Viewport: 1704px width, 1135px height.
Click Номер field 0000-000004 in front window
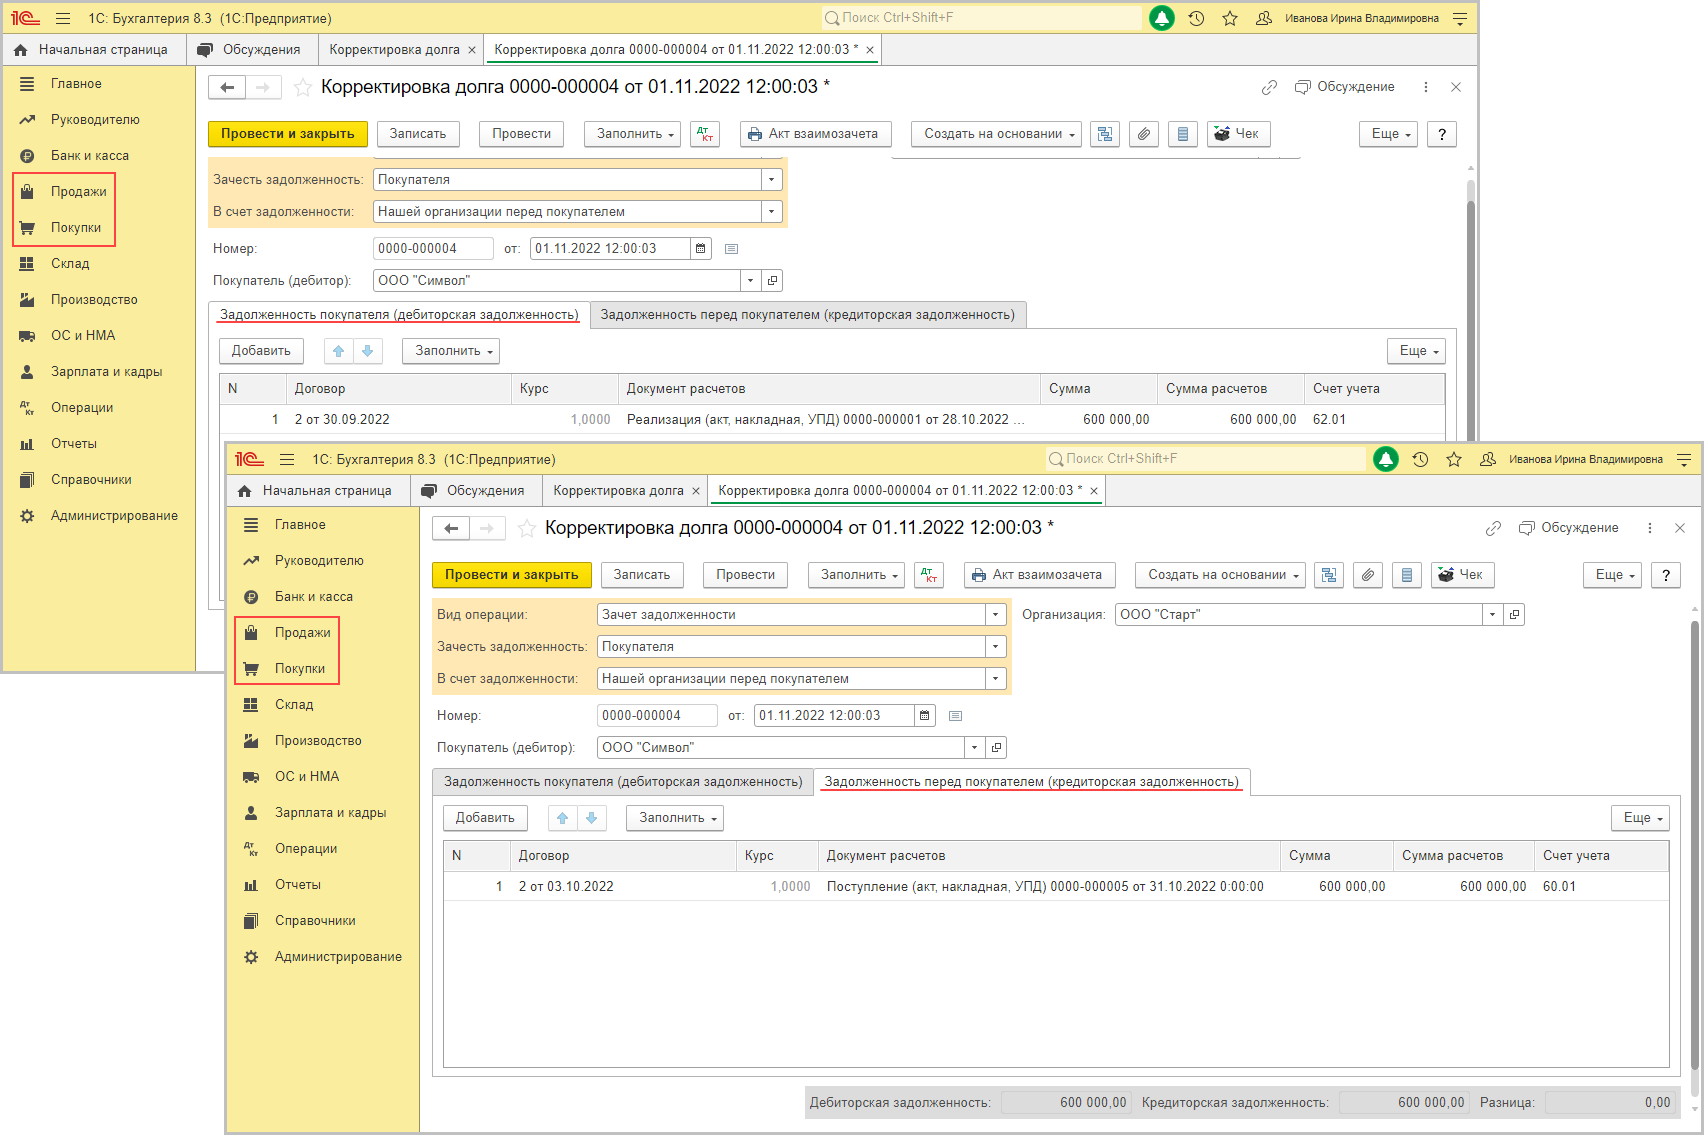click(x=657, y=716)
